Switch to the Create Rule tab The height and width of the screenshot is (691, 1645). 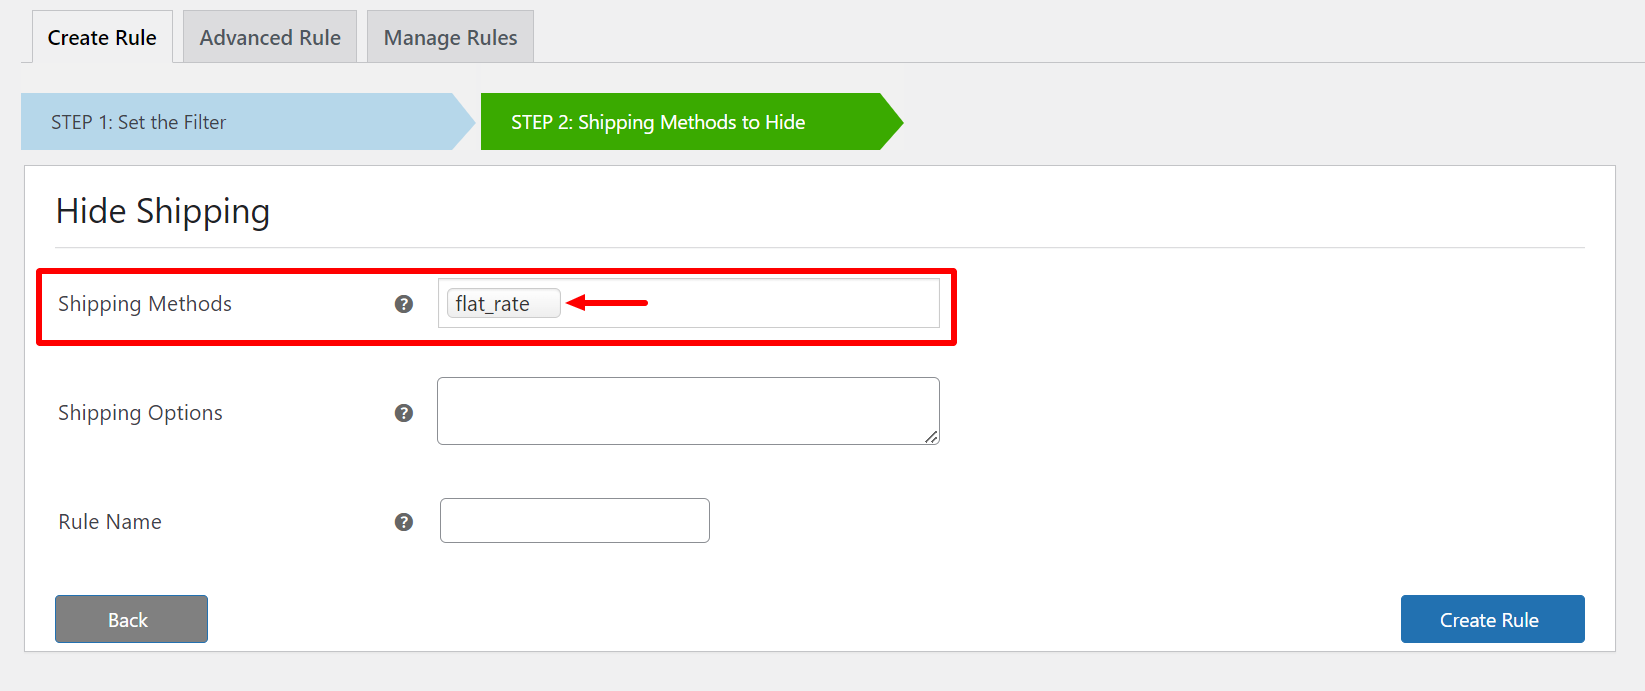(x=102, y=38)
